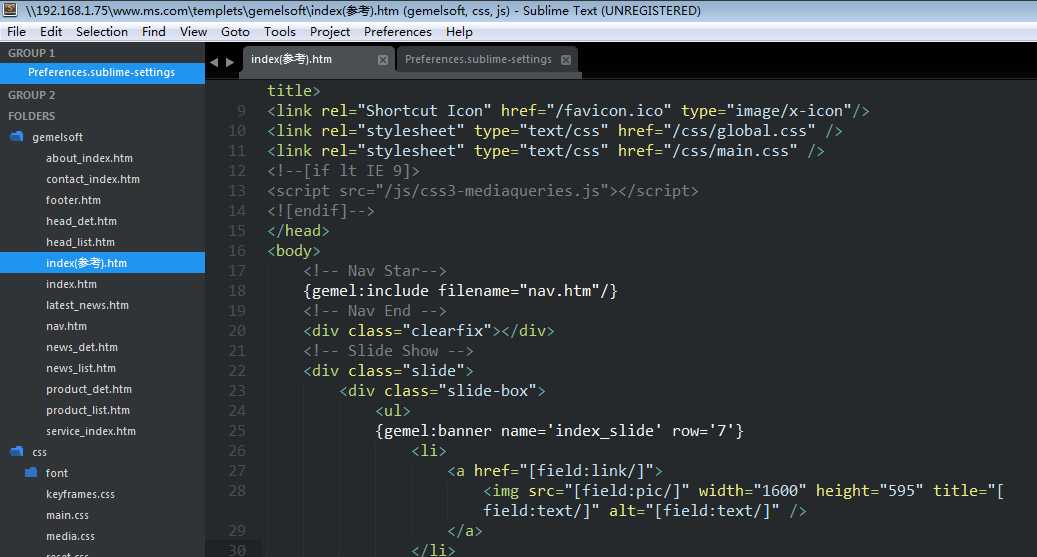The image size is (1037, 557).
Task: Open nav.htm in sidebar
Action: coord(66,326)
